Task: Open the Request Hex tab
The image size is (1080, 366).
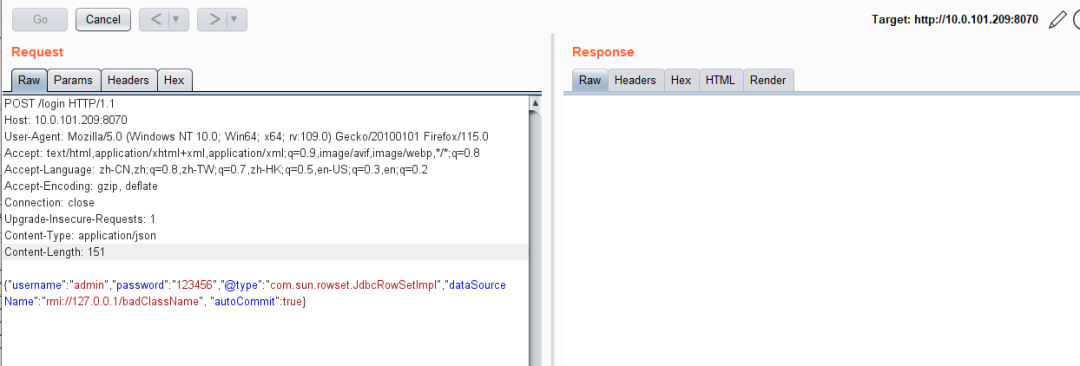Action: (174, 80)
